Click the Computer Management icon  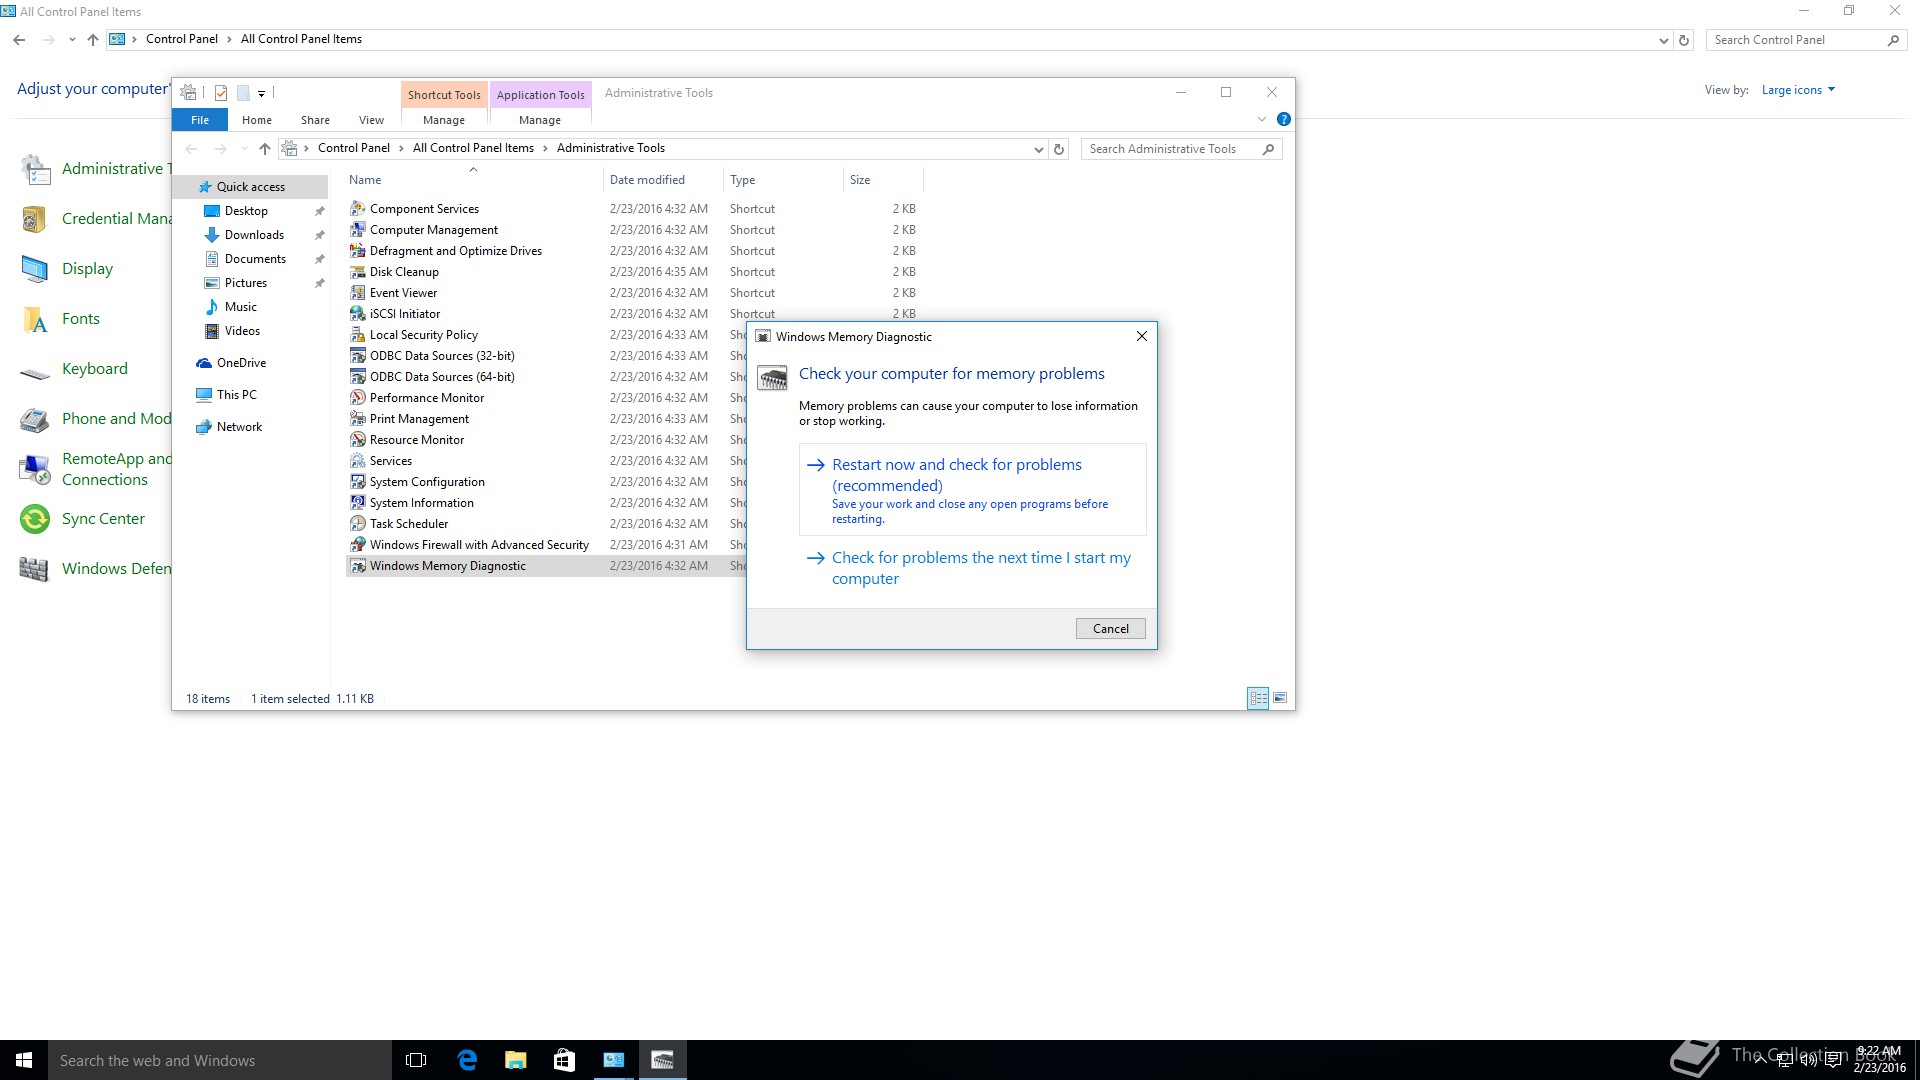(357, 230)
